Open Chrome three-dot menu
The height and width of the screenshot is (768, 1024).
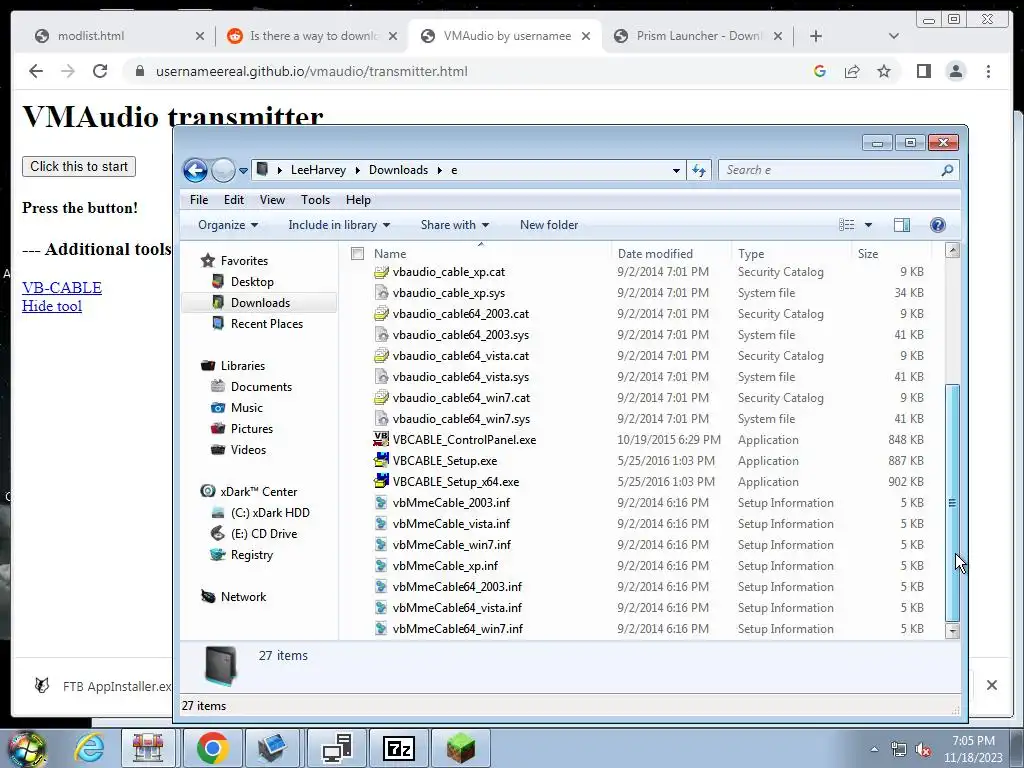pos(988,71)
